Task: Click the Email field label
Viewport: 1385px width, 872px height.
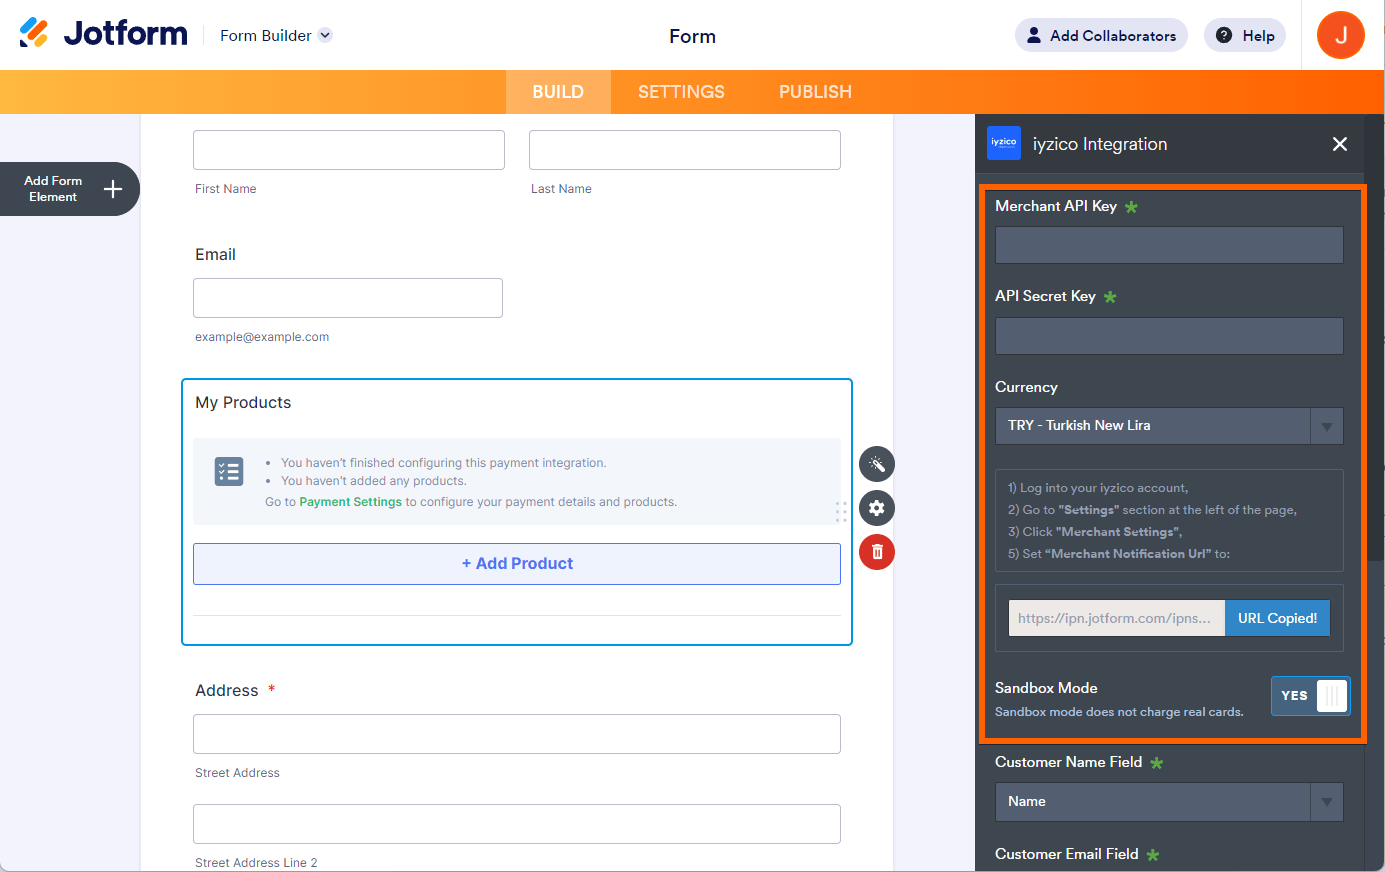Action: tap(215, 255)
